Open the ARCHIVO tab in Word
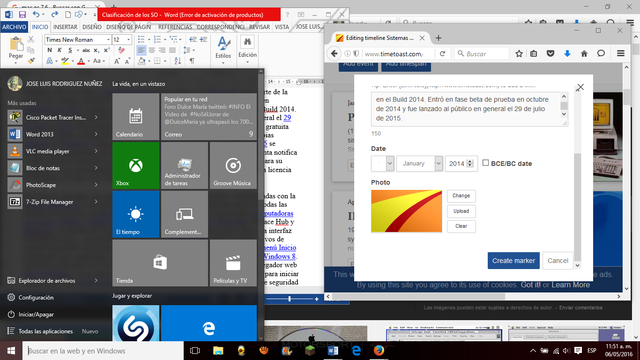 tap(14, 27)
